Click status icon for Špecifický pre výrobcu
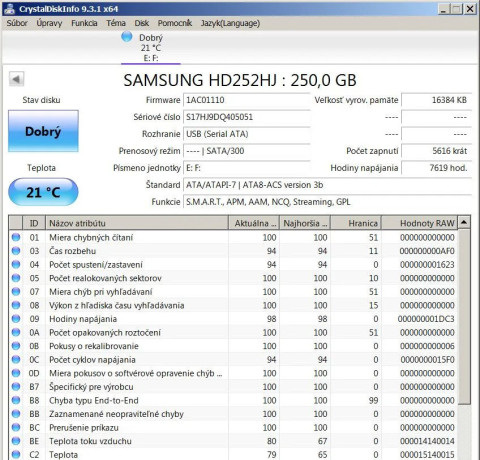480x460 pixels. (16, 387)
